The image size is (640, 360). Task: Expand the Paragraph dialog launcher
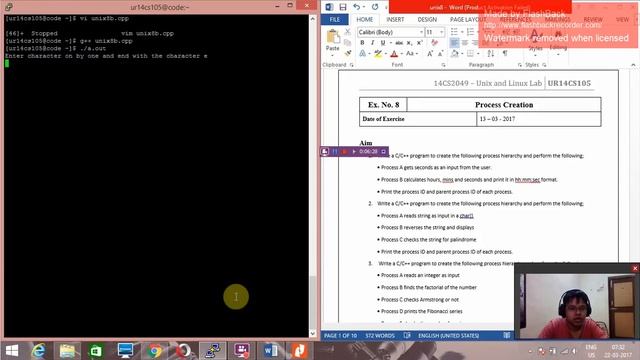pyautogui.click(x=520, y=65)
